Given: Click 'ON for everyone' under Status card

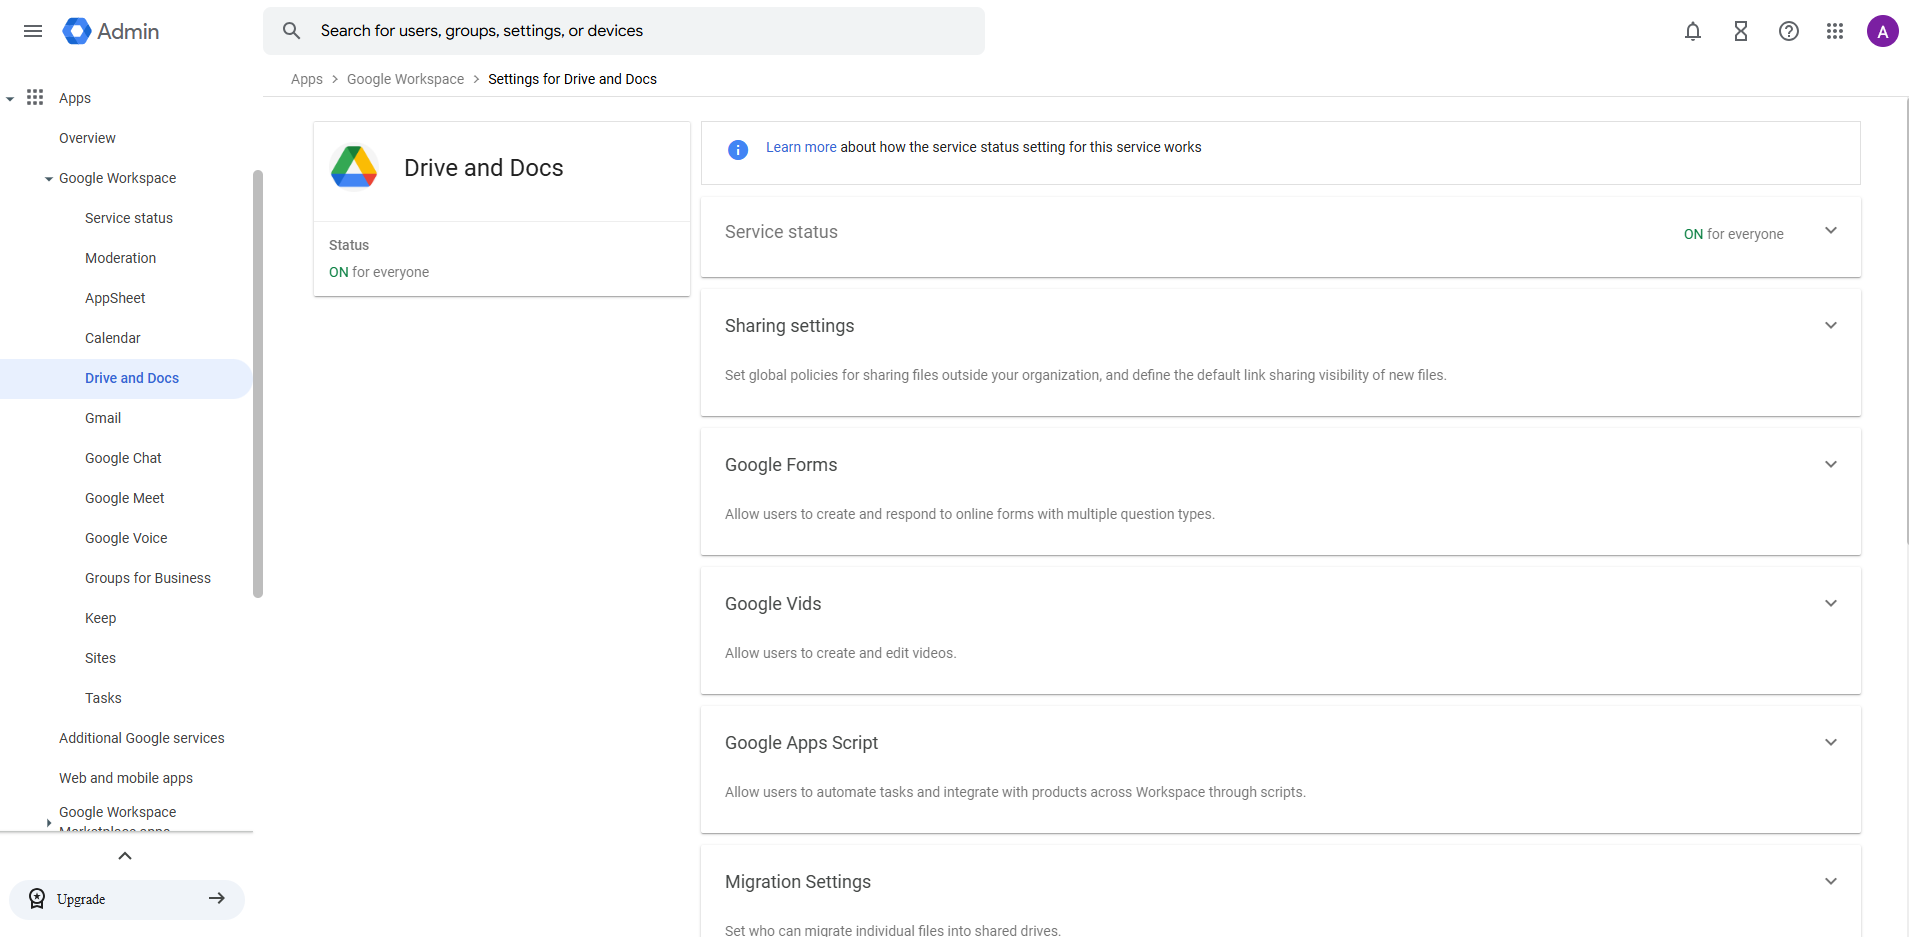Looking at the screenshot, I should tap(379, 272).
